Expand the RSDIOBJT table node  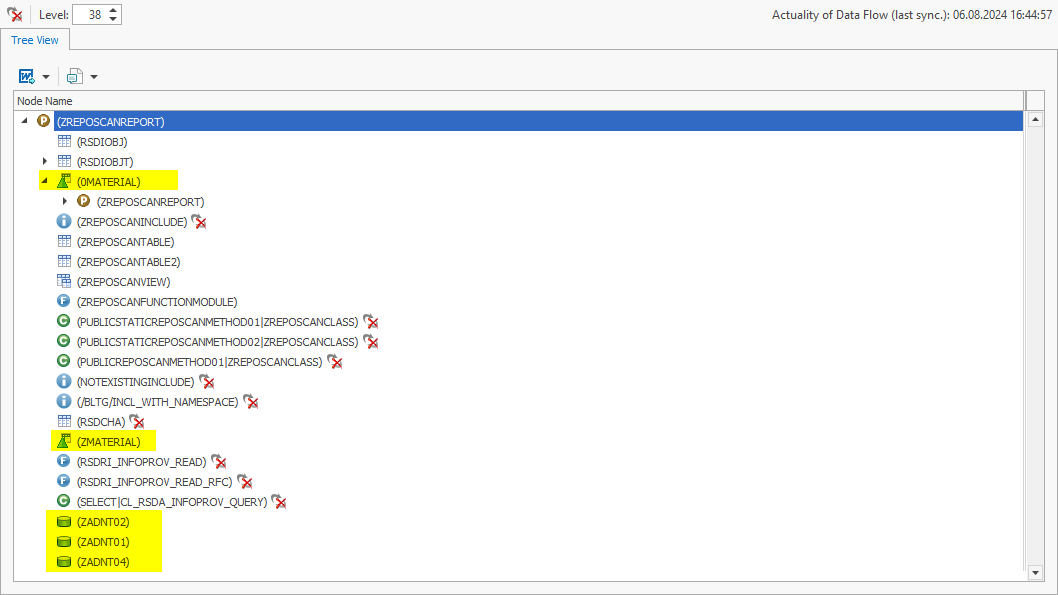(x=44, y=161)
